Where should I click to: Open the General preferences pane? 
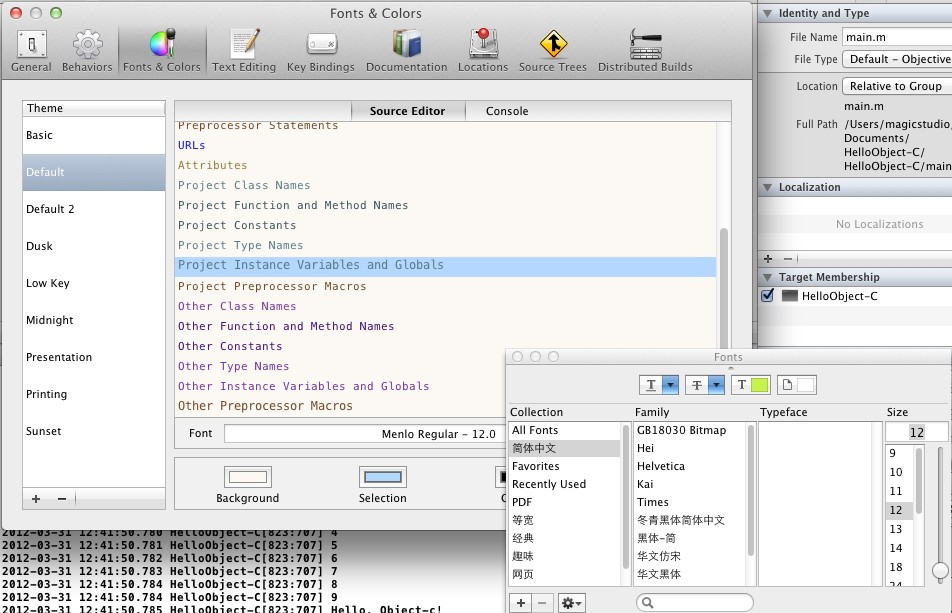tap(31, 50)
